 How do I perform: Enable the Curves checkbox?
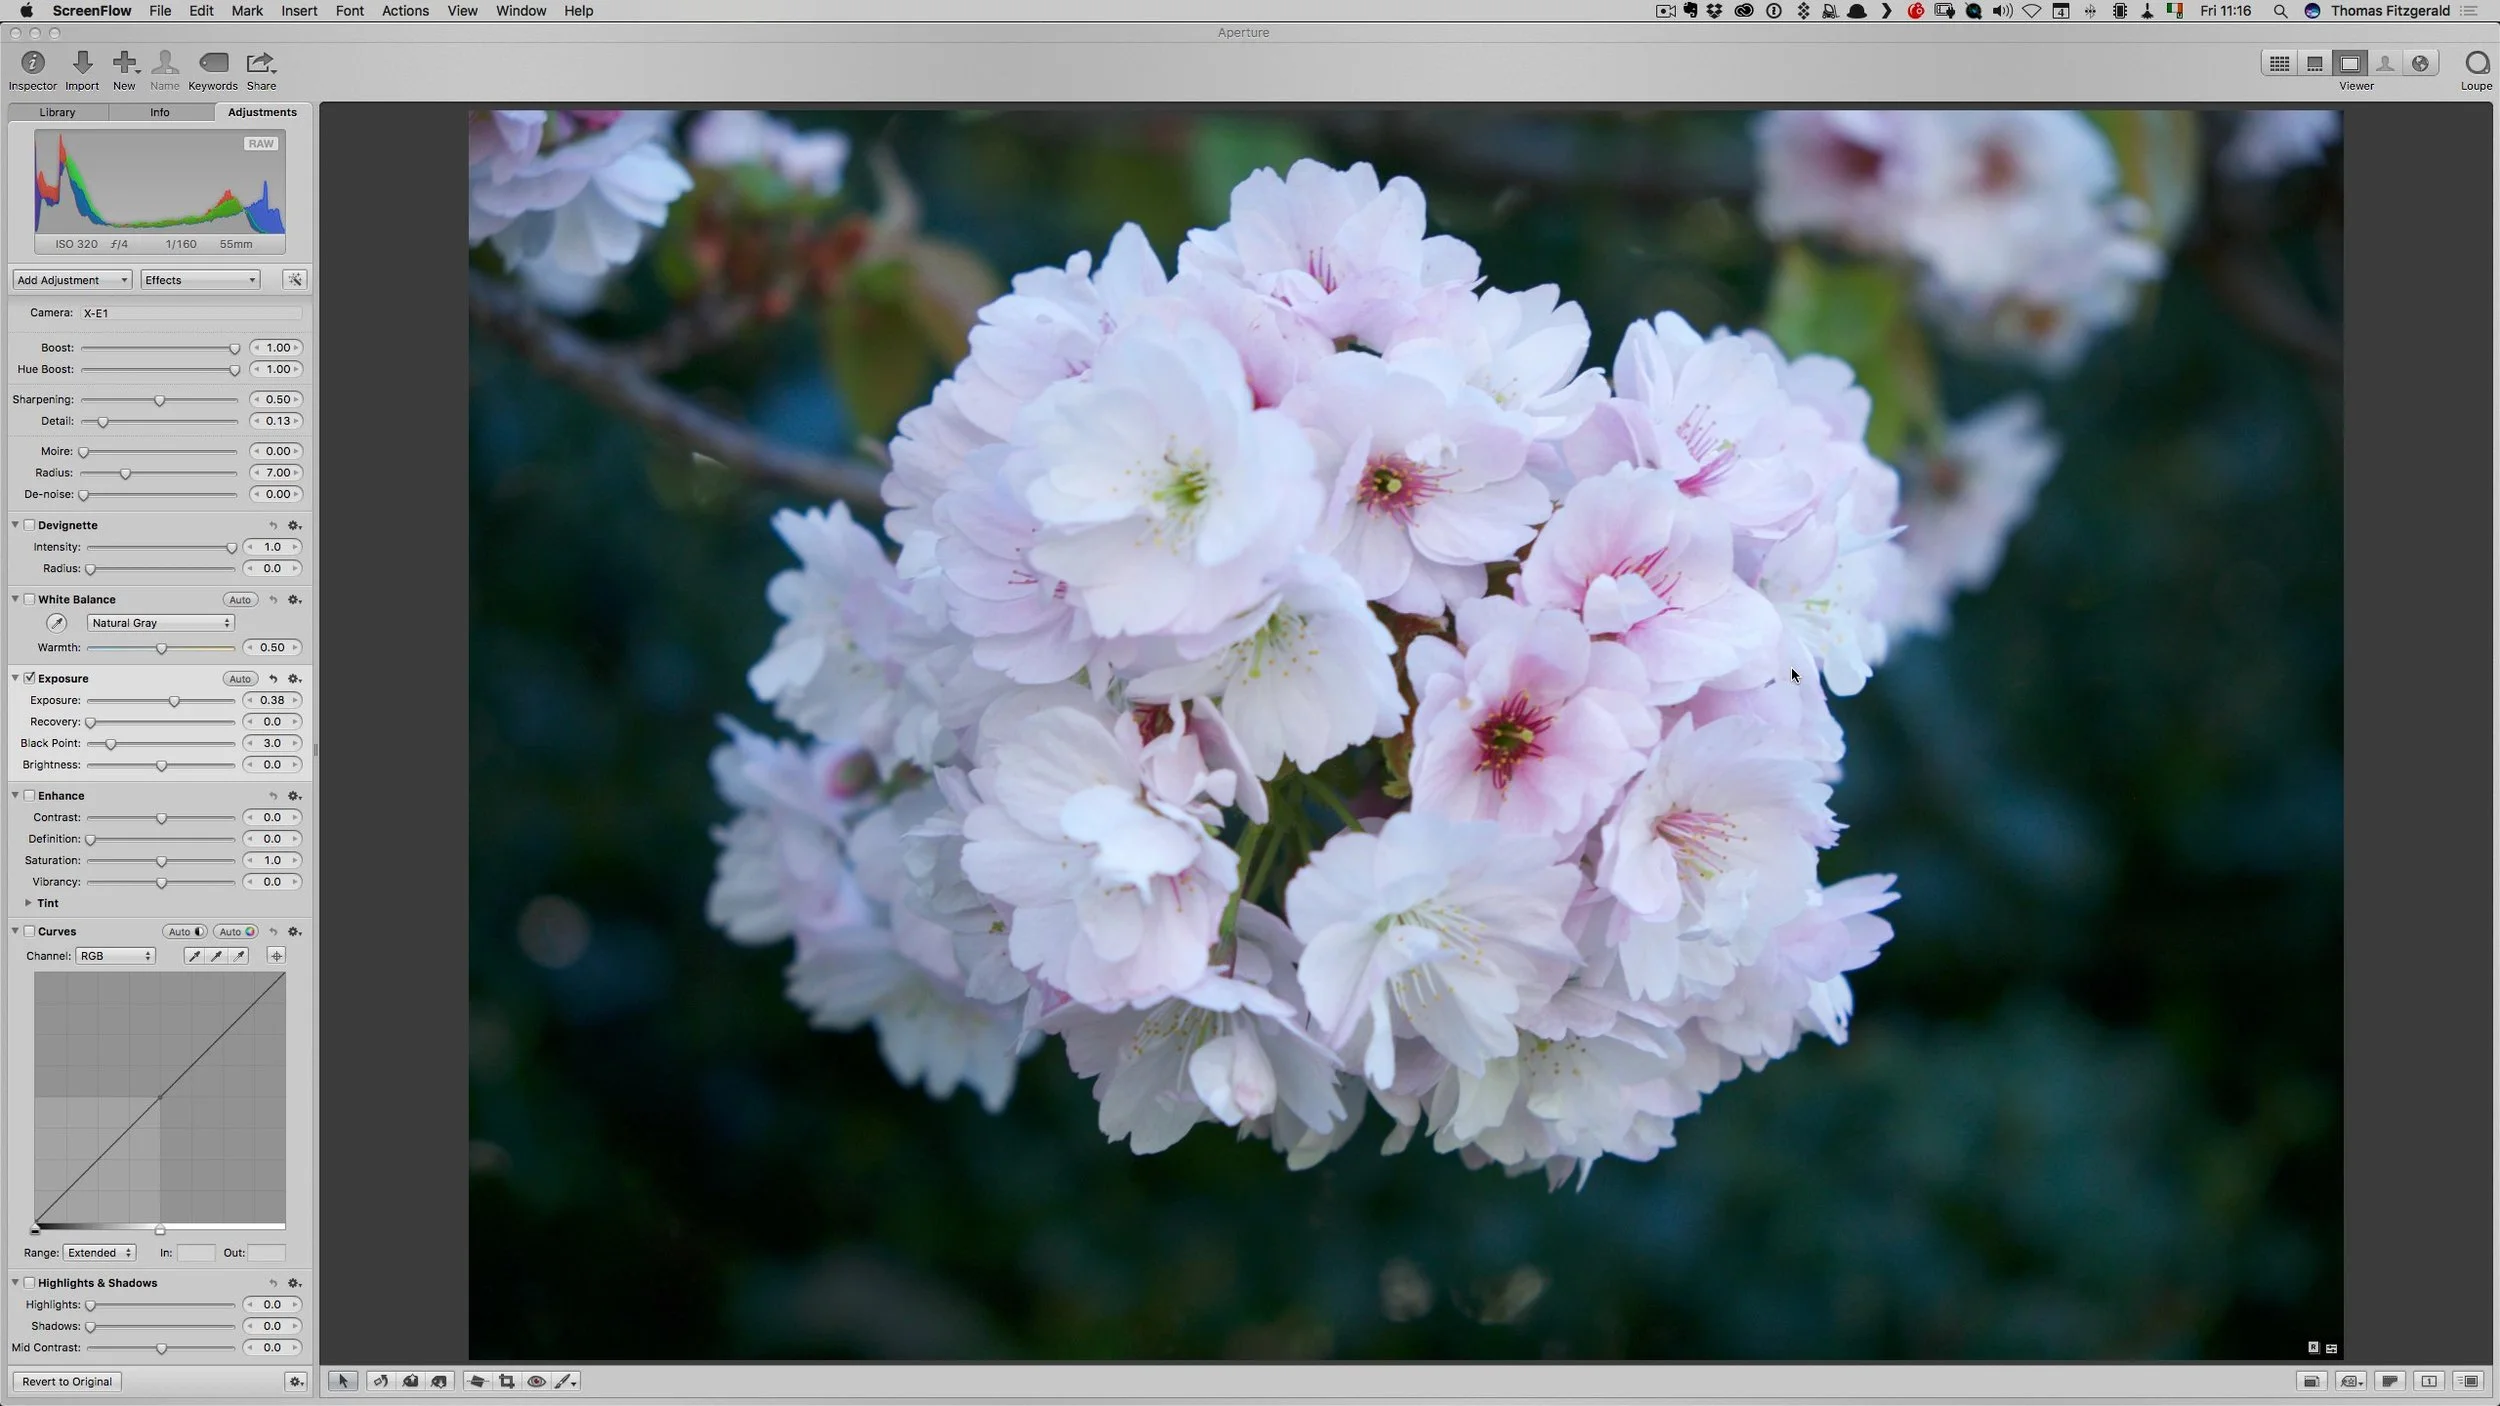point(29,931)
